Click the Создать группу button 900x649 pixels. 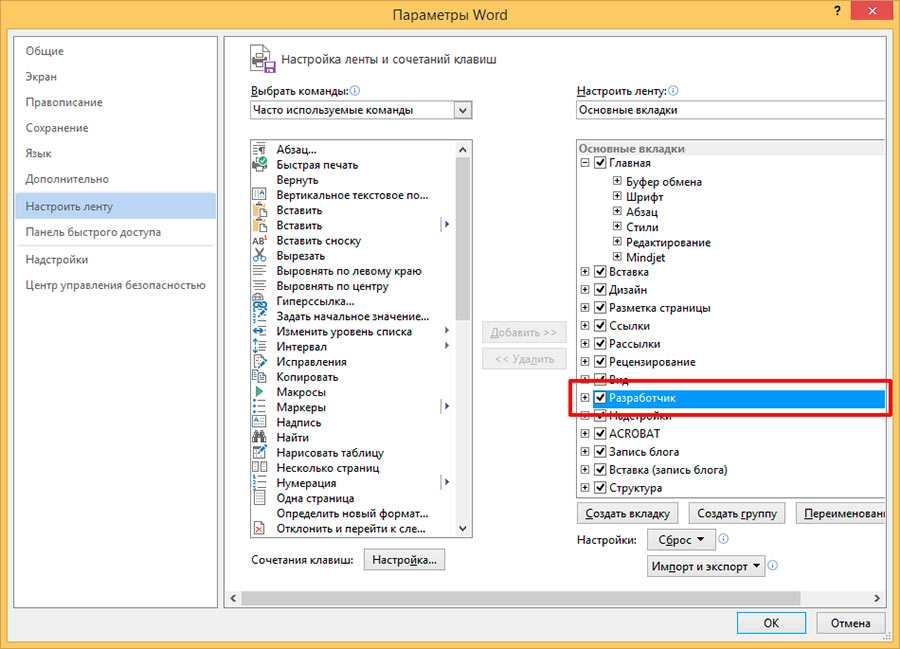(x=737, y=514)
